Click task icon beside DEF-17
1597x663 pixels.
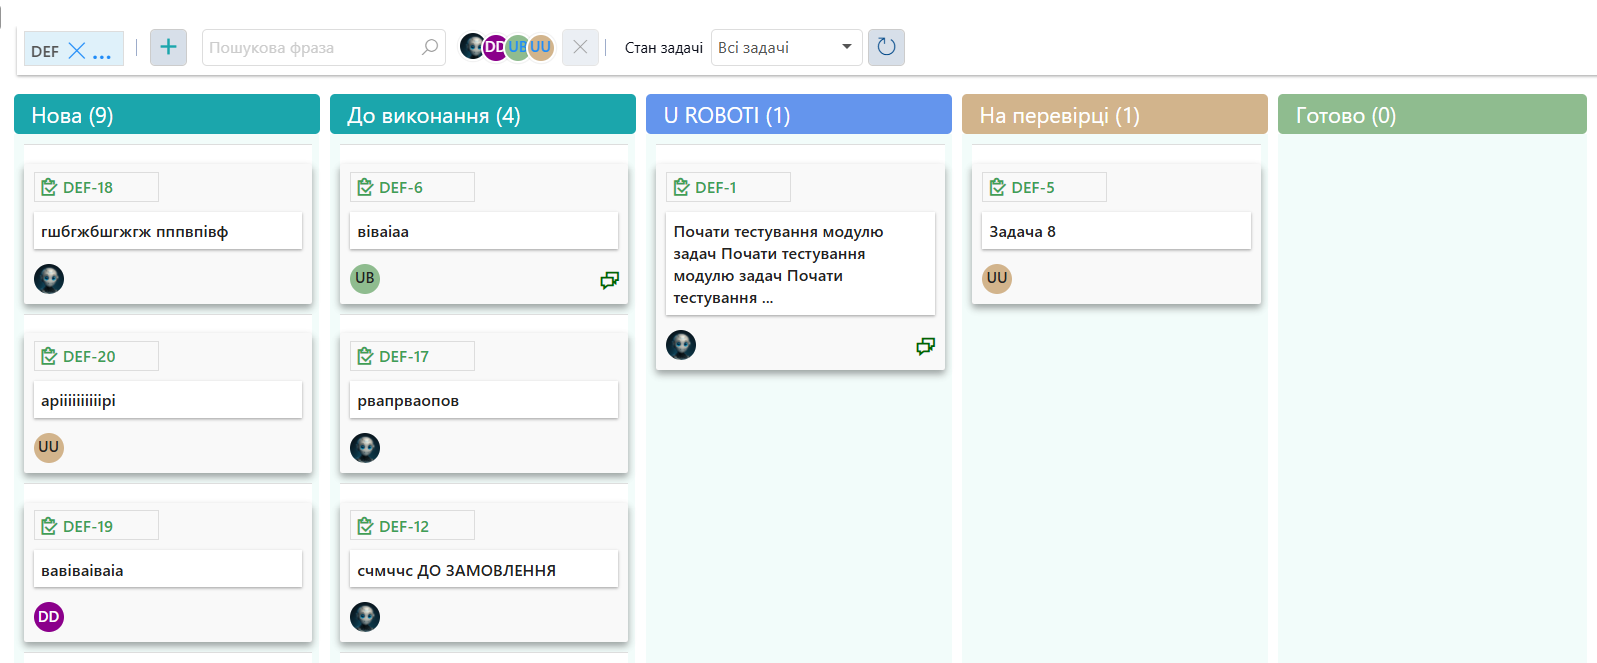(x=365, y=356)
